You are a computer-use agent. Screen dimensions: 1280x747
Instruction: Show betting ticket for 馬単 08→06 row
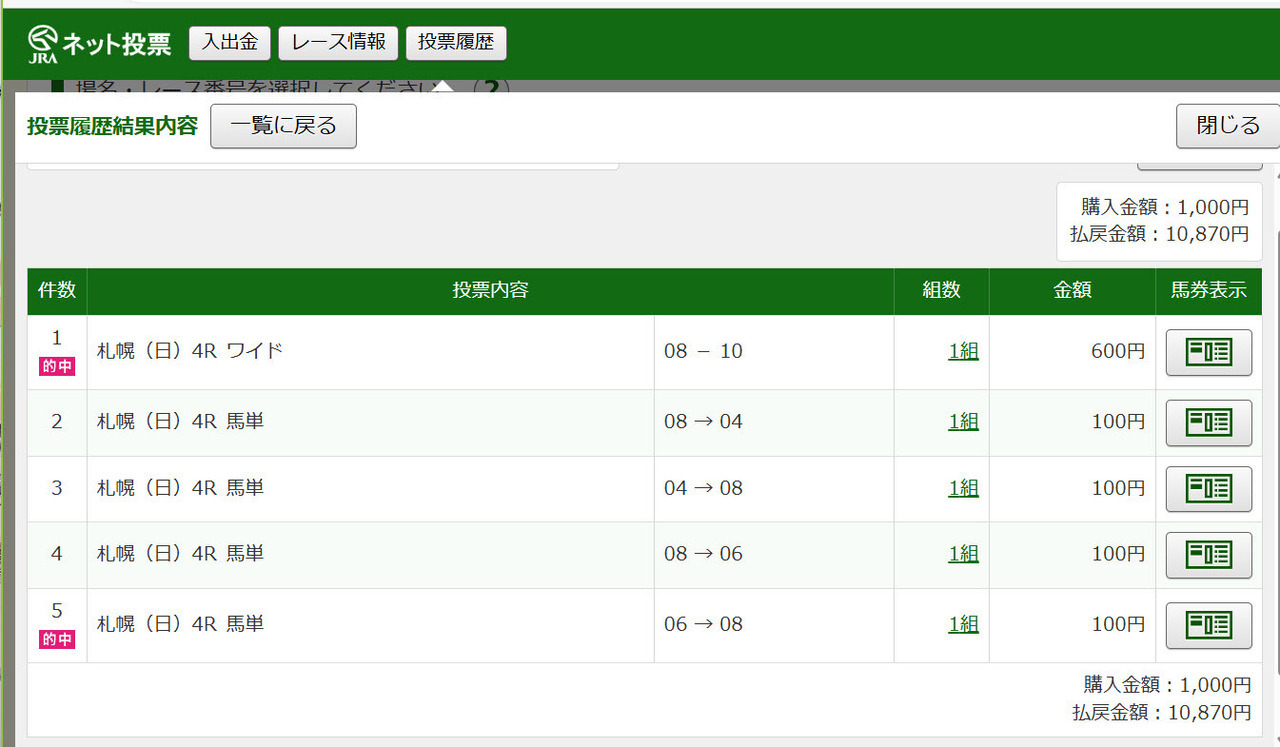point(1208,554)
